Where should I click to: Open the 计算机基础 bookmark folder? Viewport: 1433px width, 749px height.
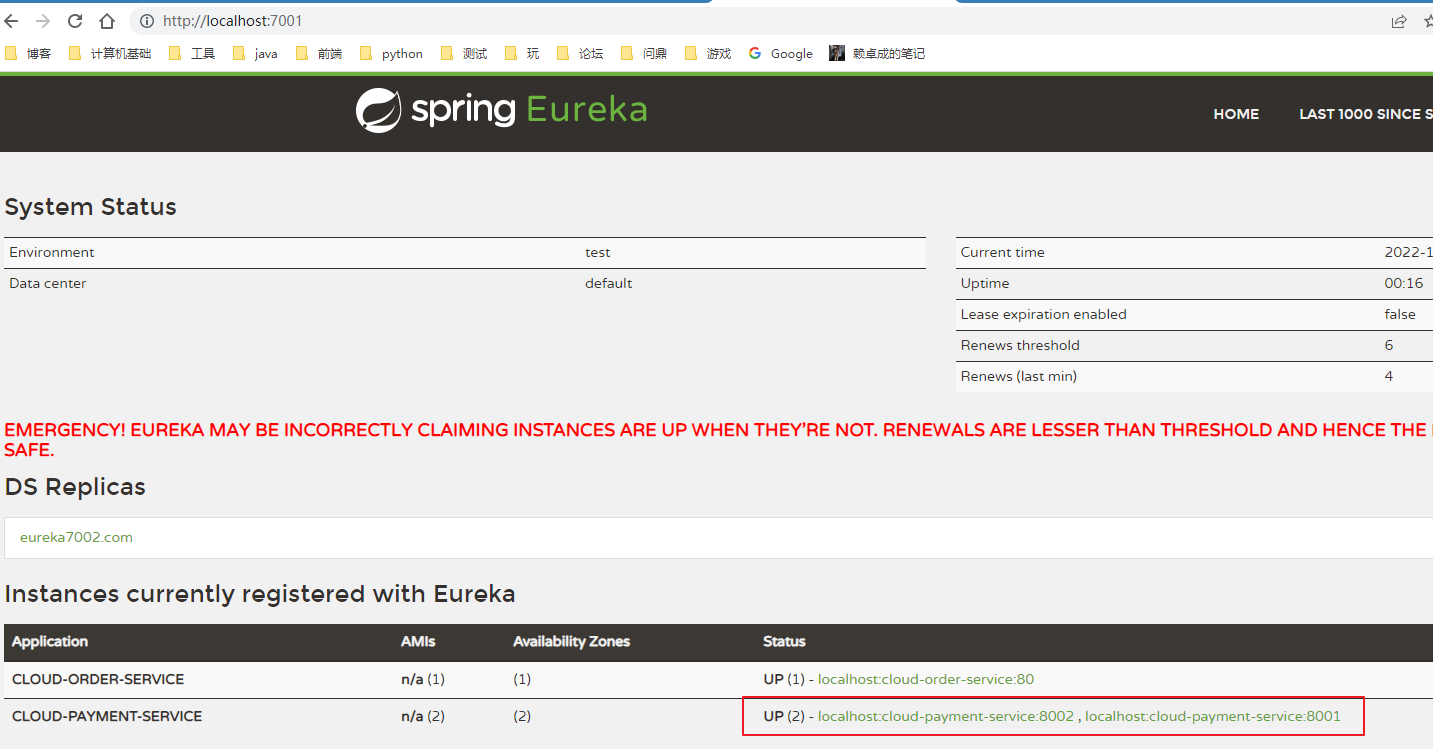point(110,53)
